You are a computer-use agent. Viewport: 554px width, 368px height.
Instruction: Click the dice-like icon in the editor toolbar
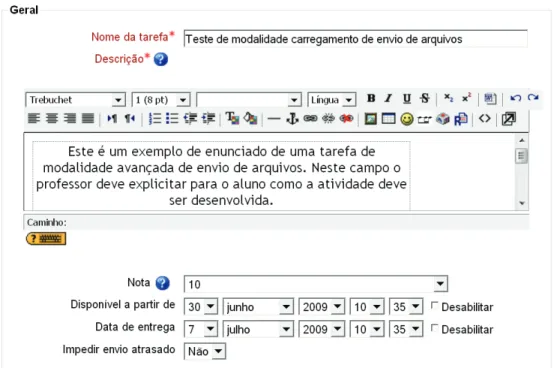(443, 119)
